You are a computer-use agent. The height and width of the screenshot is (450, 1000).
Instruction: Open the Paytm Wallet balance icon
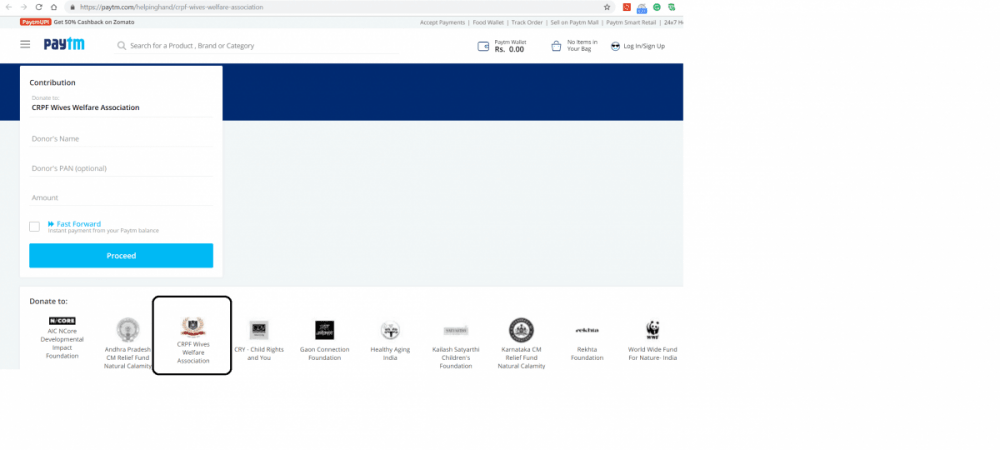coord(484,46)
